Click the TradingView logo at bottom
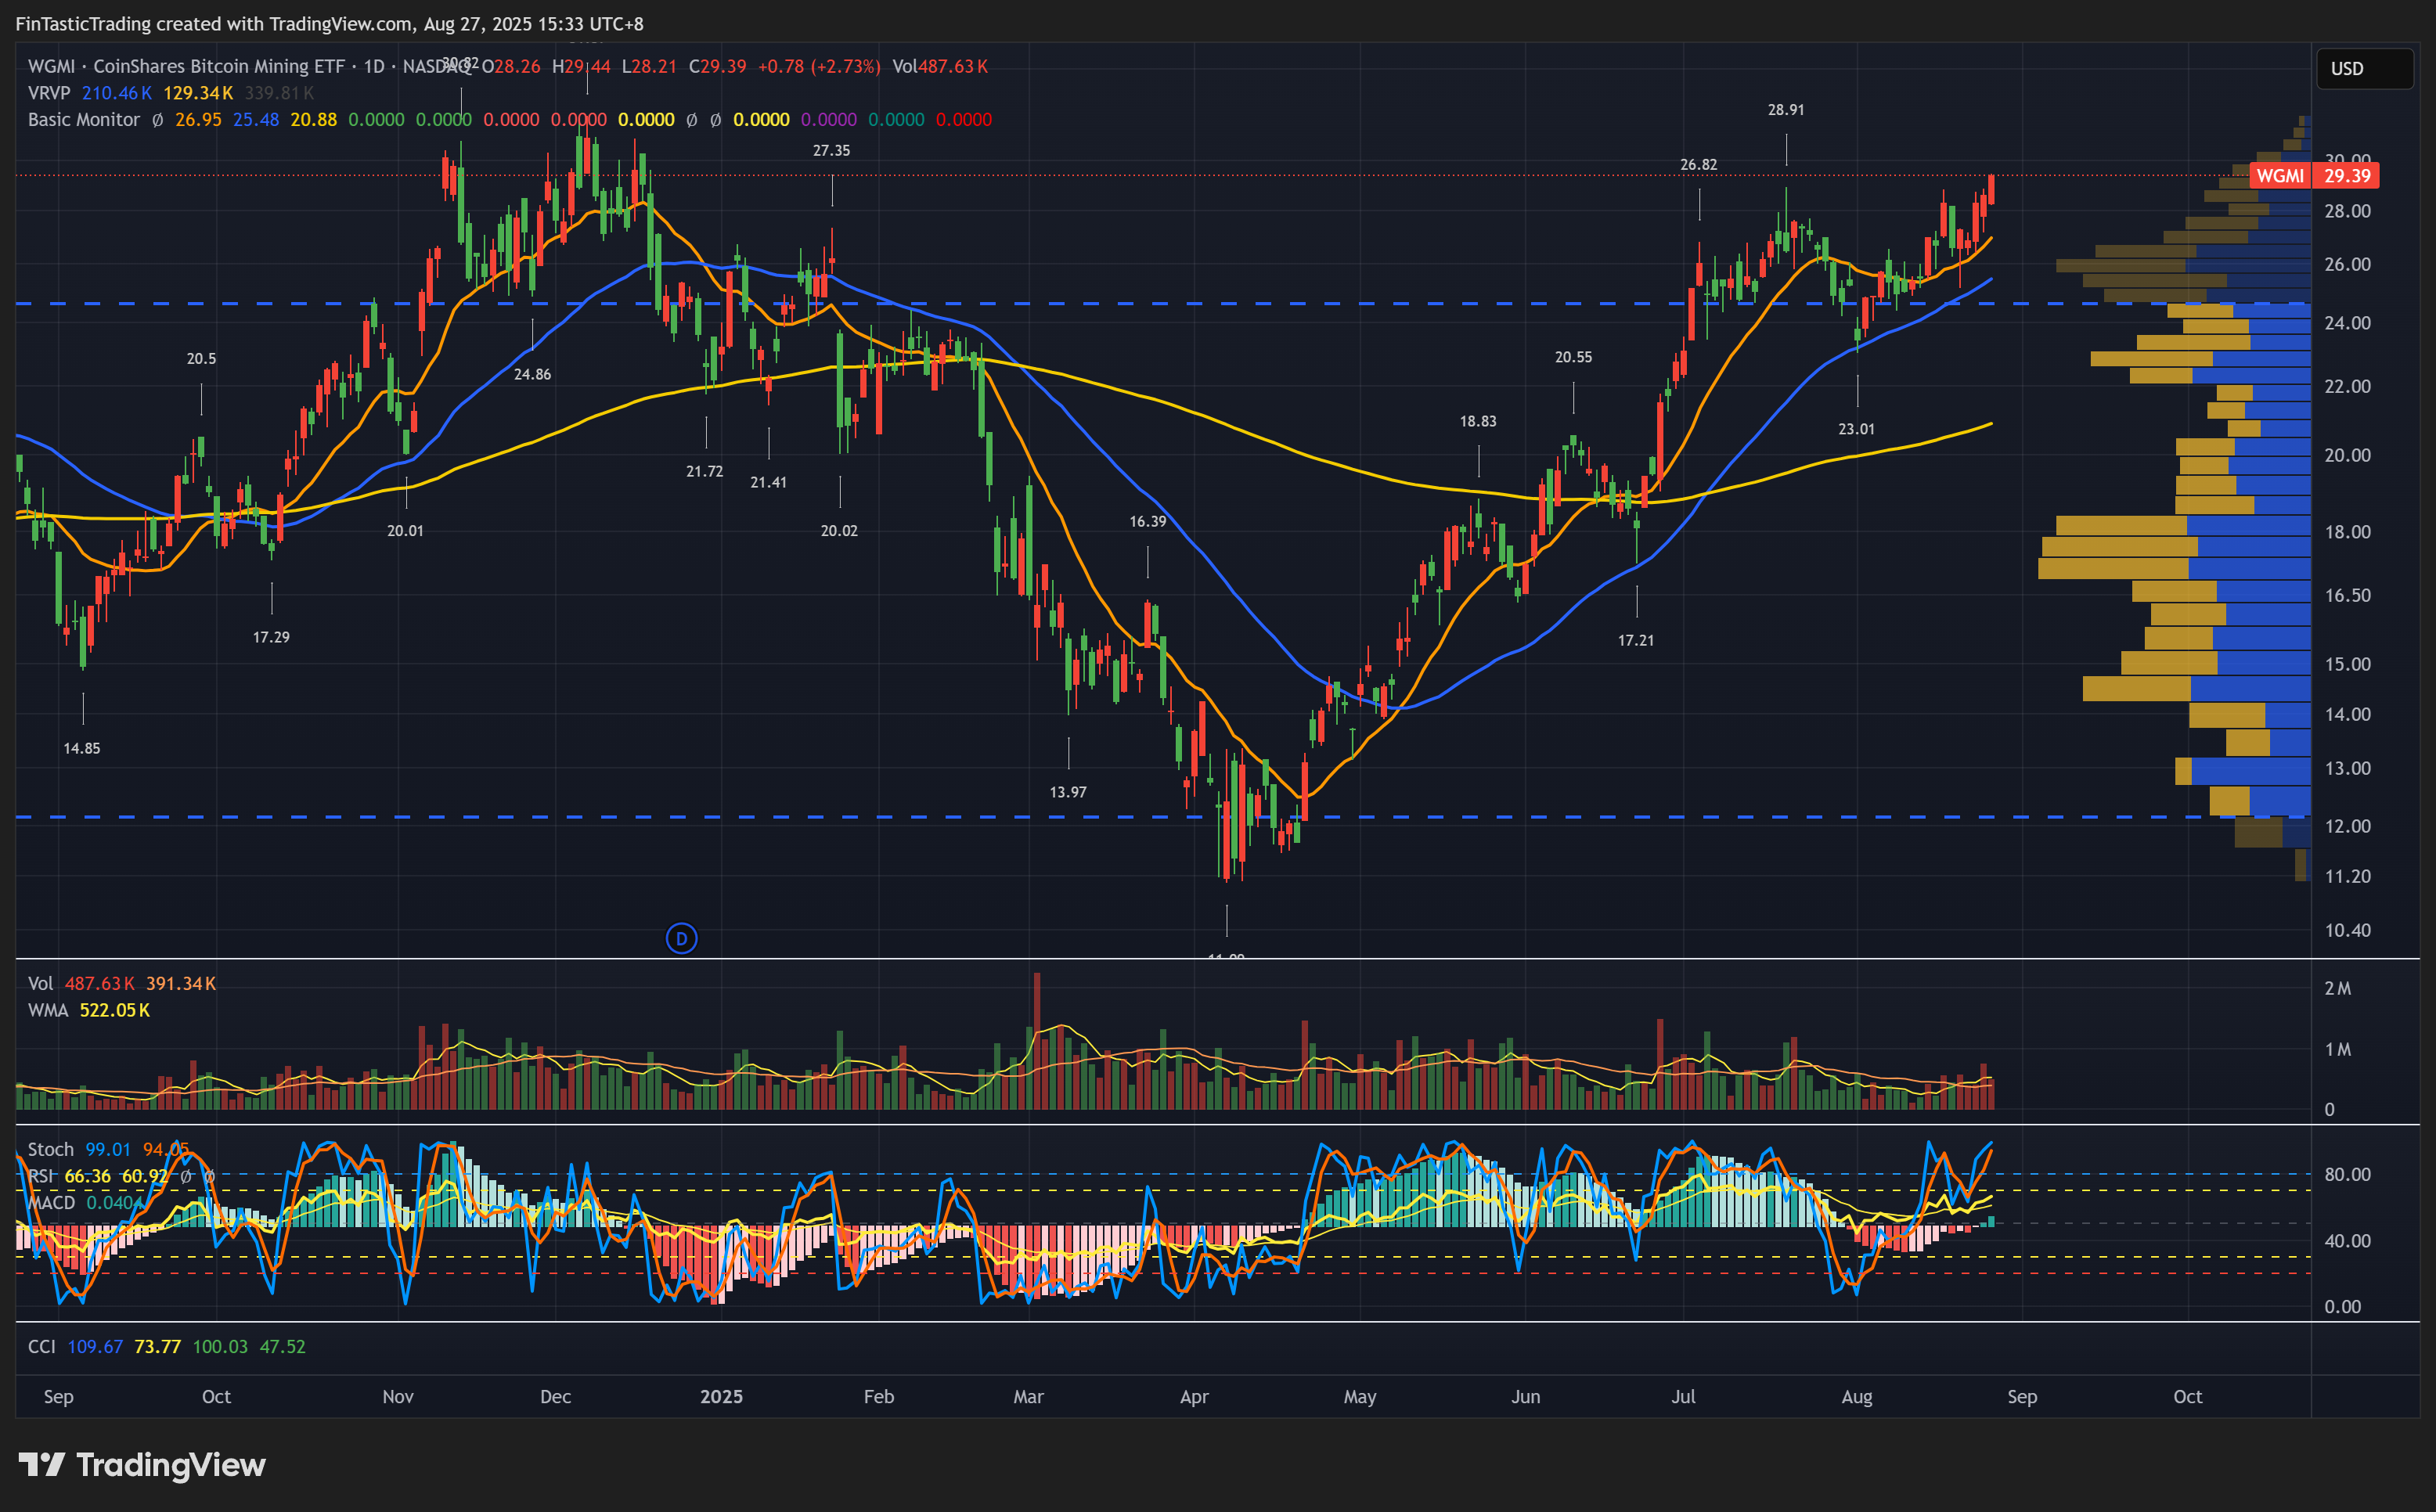2436x1512 pixels. [142, 1465]
